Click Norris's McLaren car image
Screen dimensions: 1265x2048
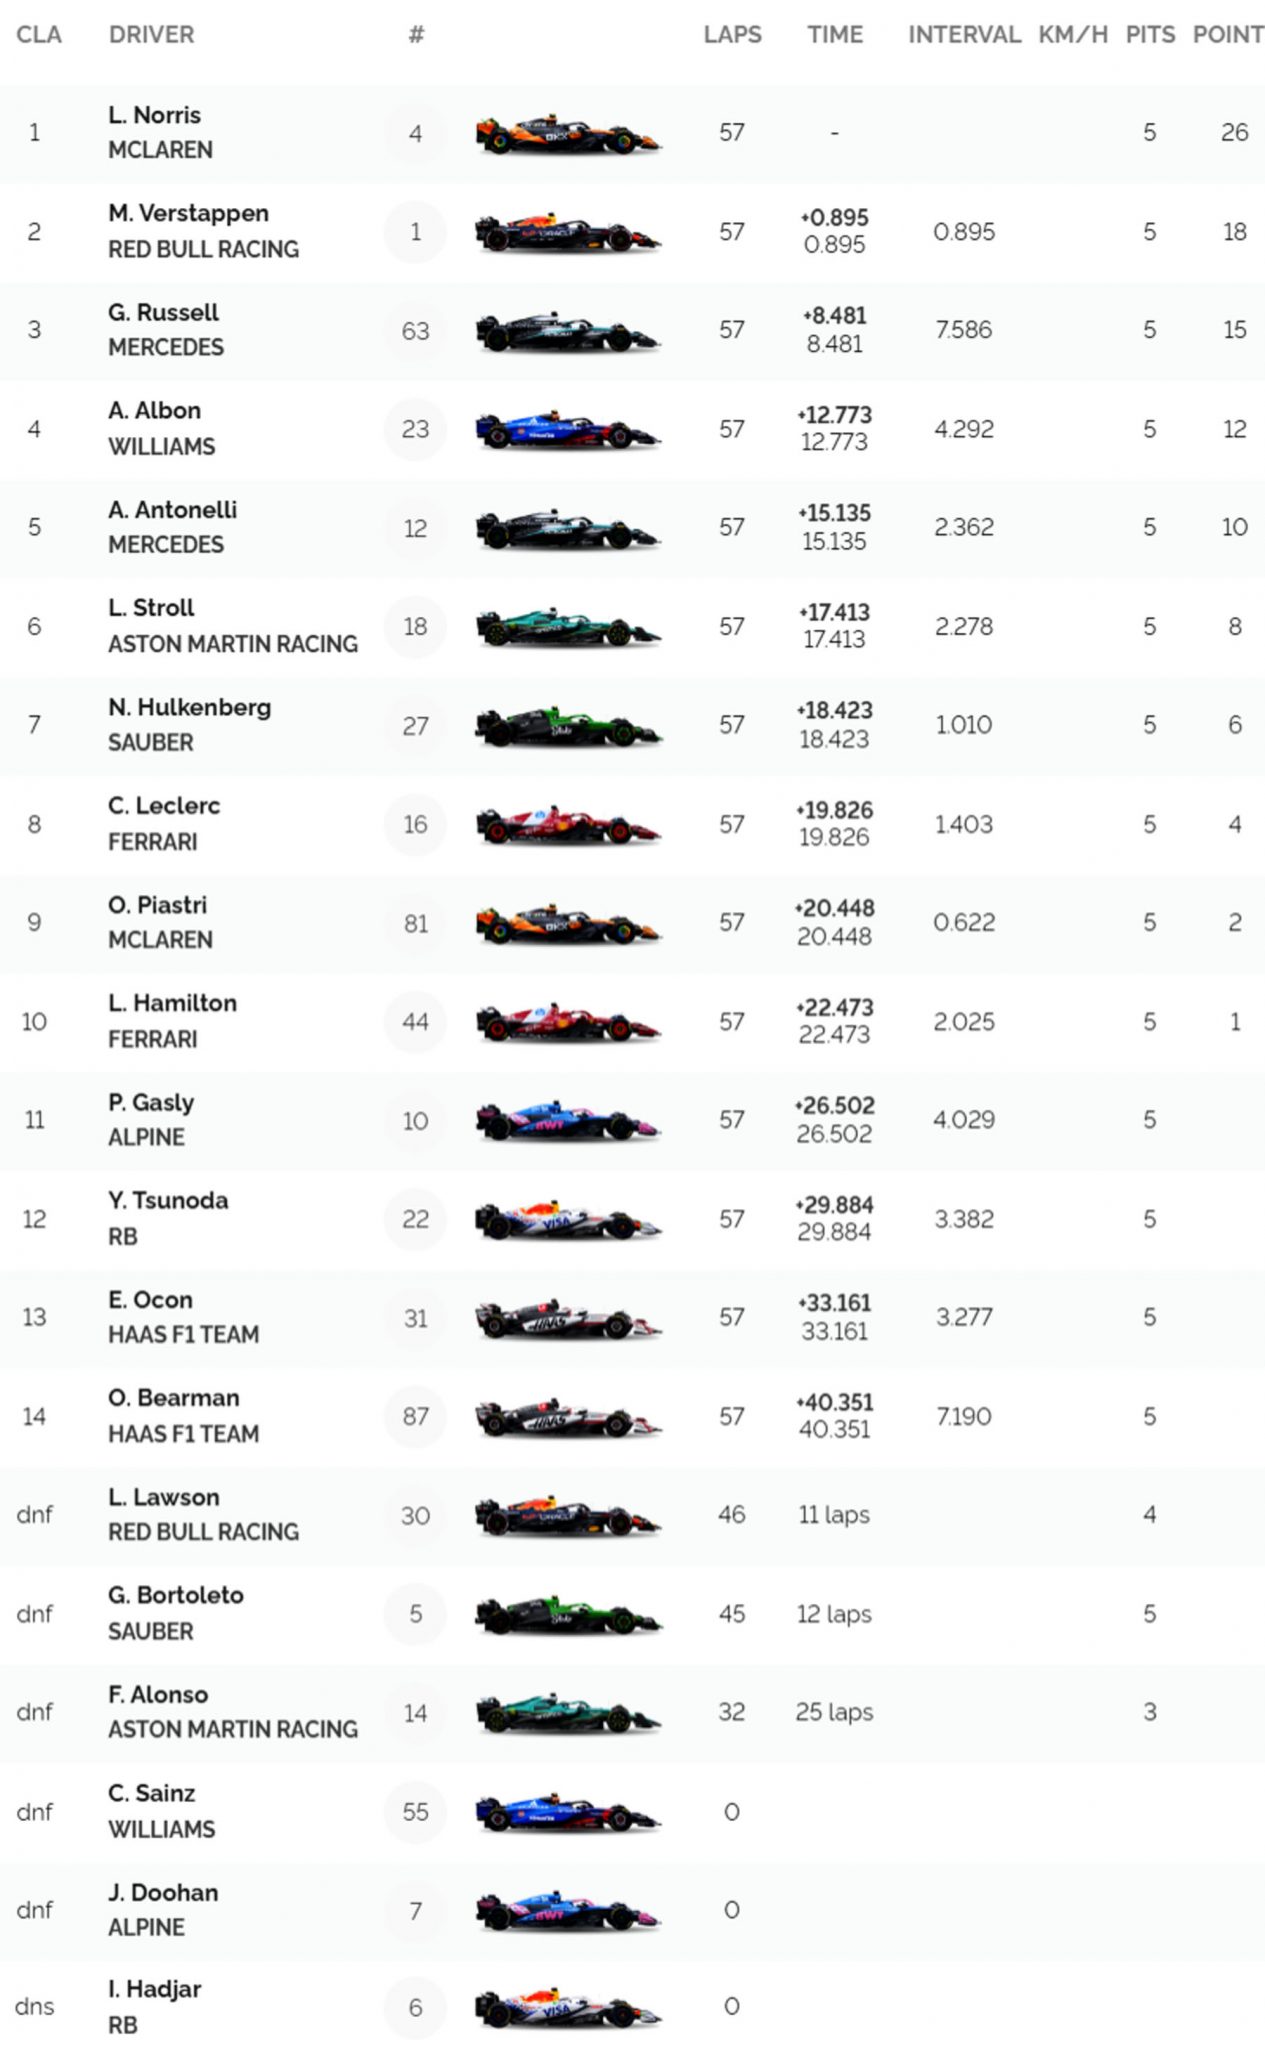567,134
